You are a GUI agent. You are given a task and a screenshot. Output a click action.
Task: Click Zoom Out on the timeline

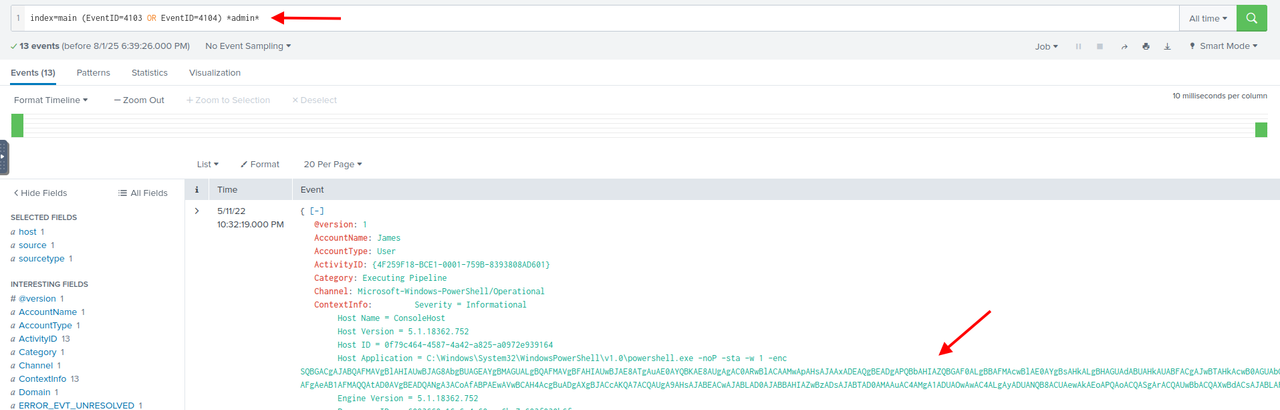pos(139,100)
